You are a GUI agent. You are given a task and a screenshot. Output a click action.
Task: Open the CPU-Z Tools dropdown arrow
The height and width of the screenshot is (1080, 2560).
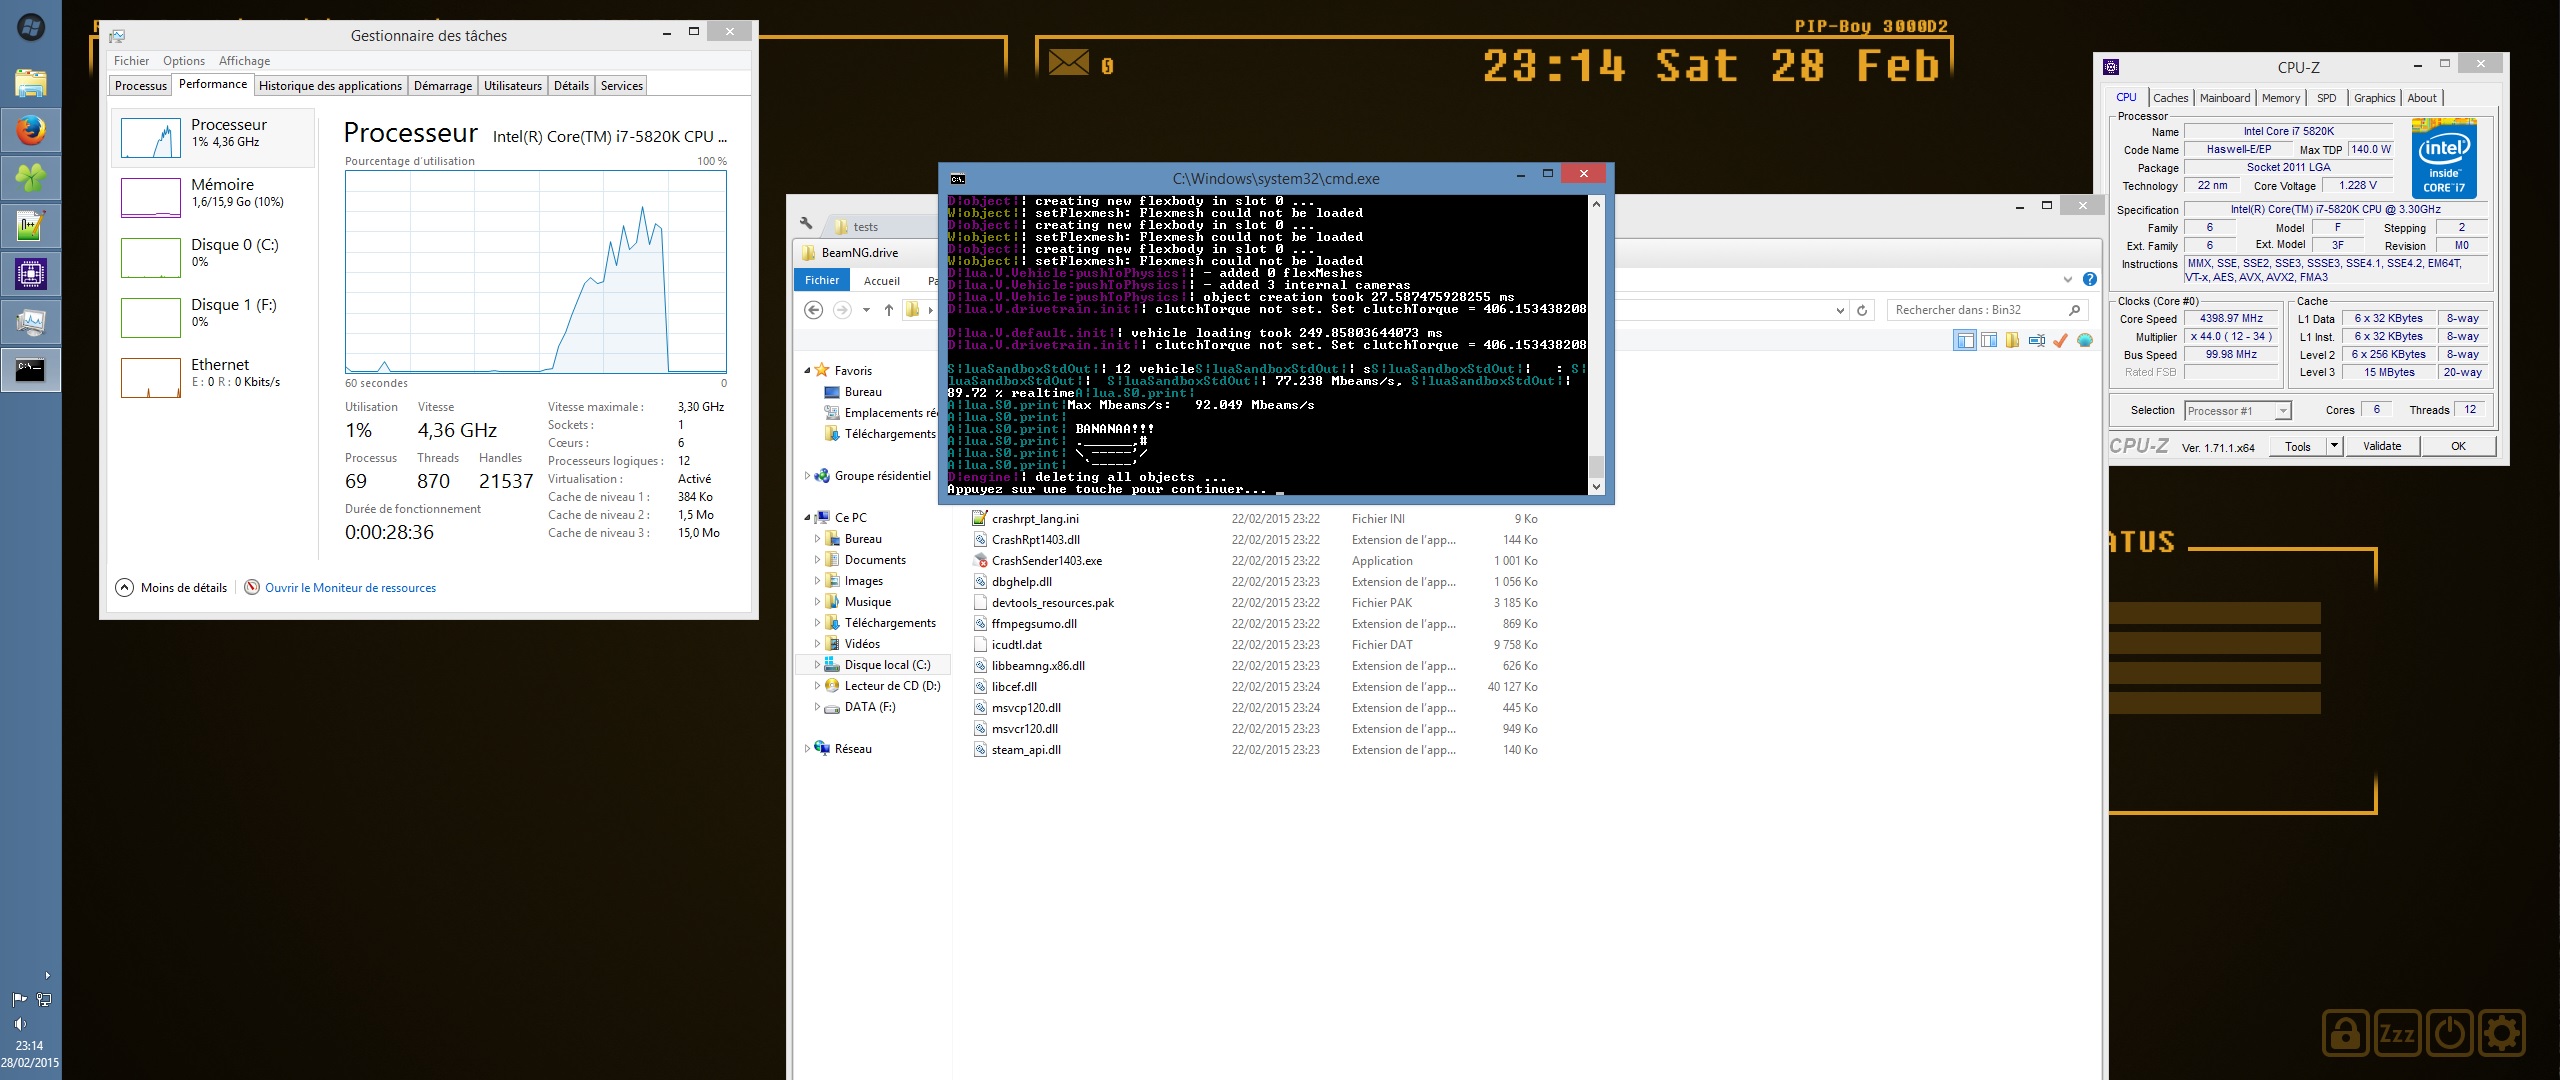tap(2334, 446)
